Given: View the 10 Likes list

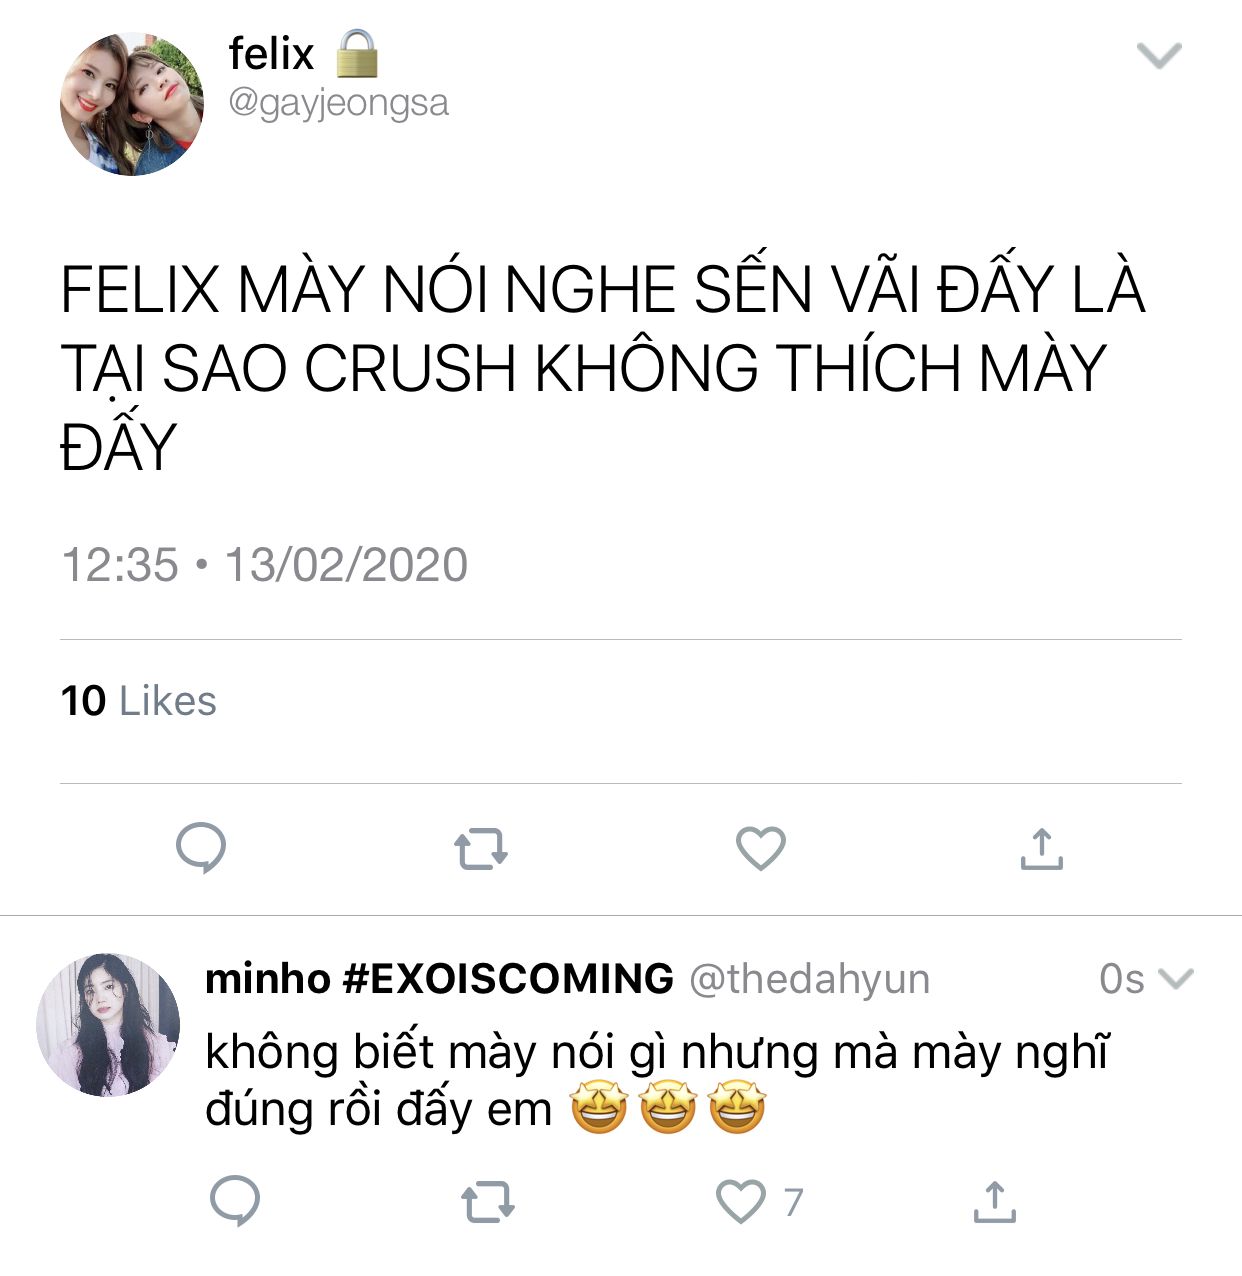Looking at the screenshot, I should [138, 701].
